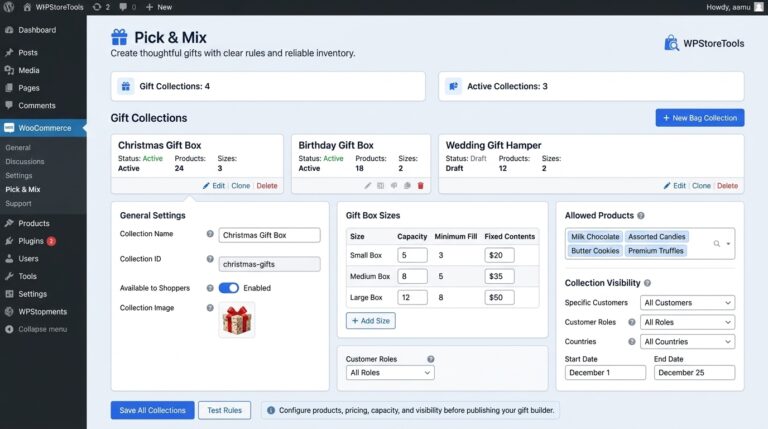This screenshot has height=429, width=768.
Task: Open the WPStoreTools site home icon
Action: pyautogui.click(x=27, y=7)
